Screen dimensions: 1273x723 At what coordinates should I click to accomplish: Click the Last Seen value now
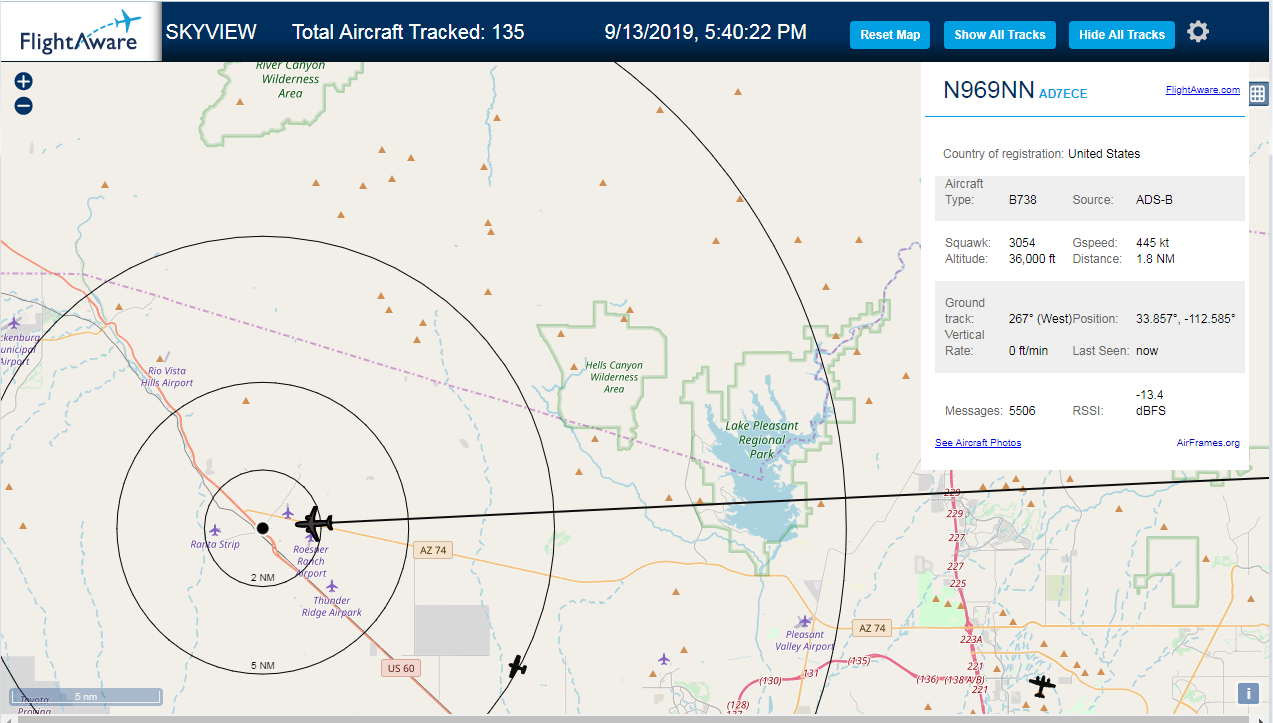pyautogui.click(x=1146, y=351)
